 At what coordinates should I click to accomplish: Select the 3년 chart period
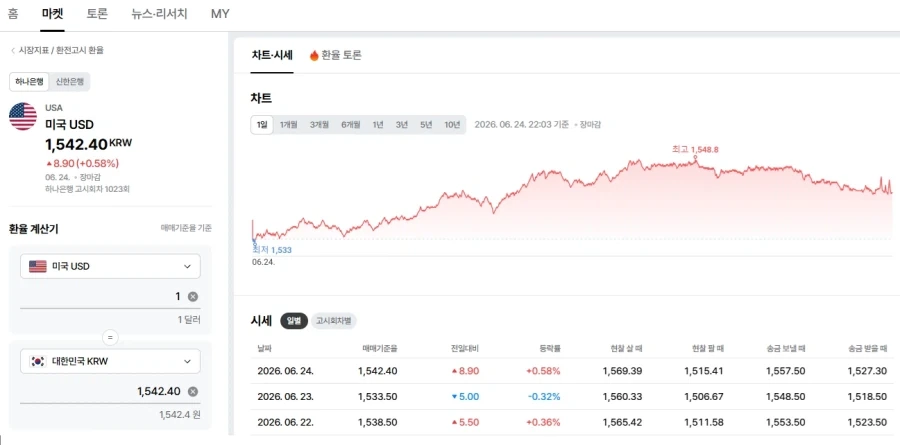point(402,125)
